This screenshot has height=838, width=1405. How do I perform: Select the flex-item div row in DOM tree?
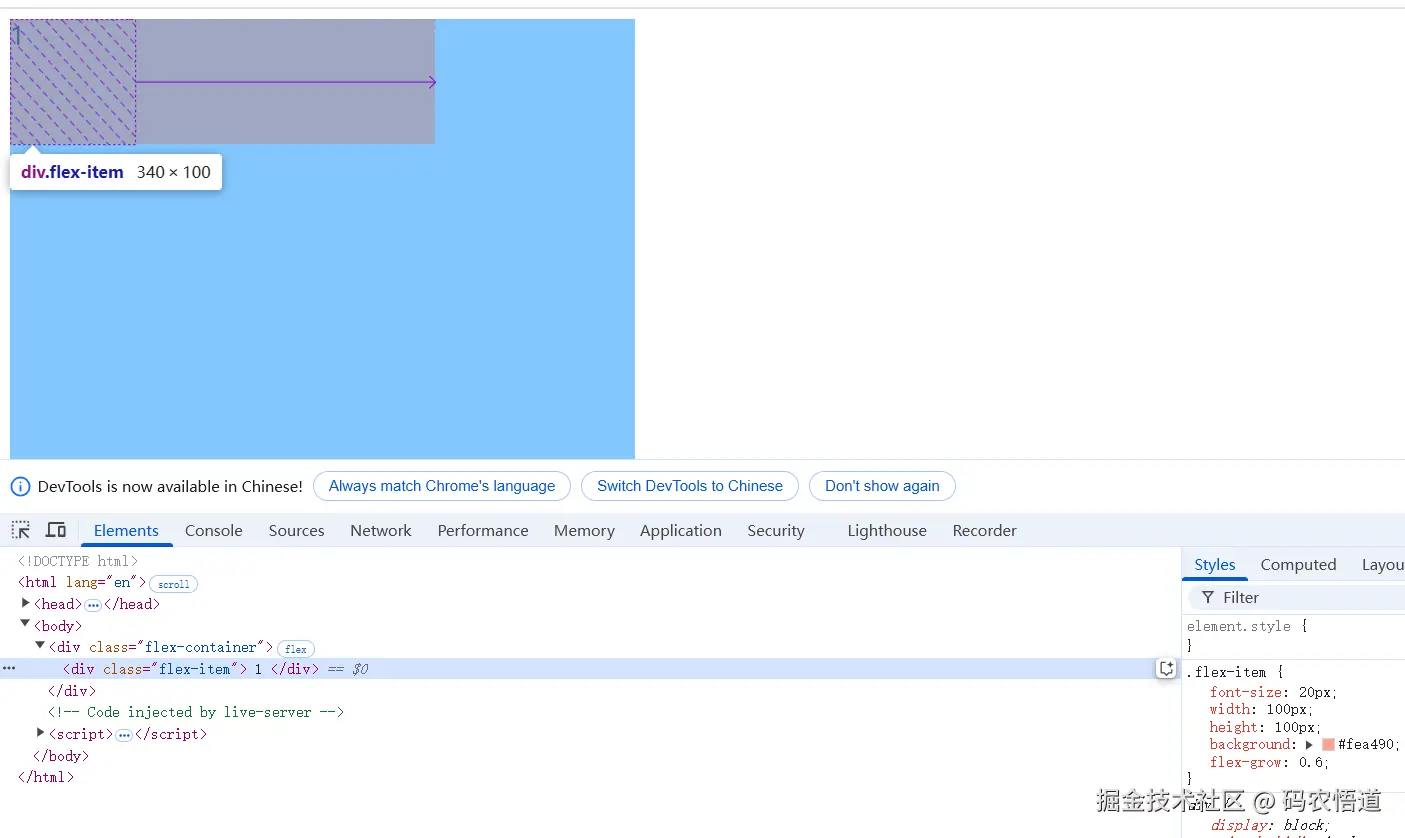[590, 669]
